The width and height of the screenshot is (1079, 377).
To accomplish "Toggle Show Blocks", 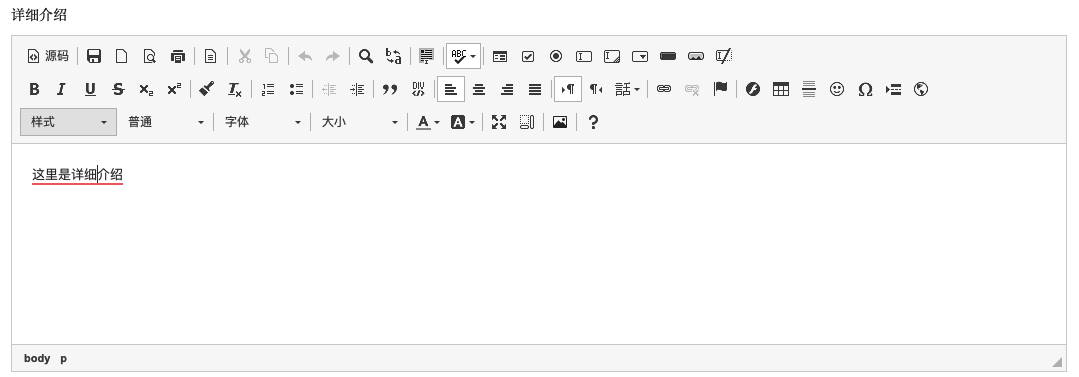I will pos(527,122).
